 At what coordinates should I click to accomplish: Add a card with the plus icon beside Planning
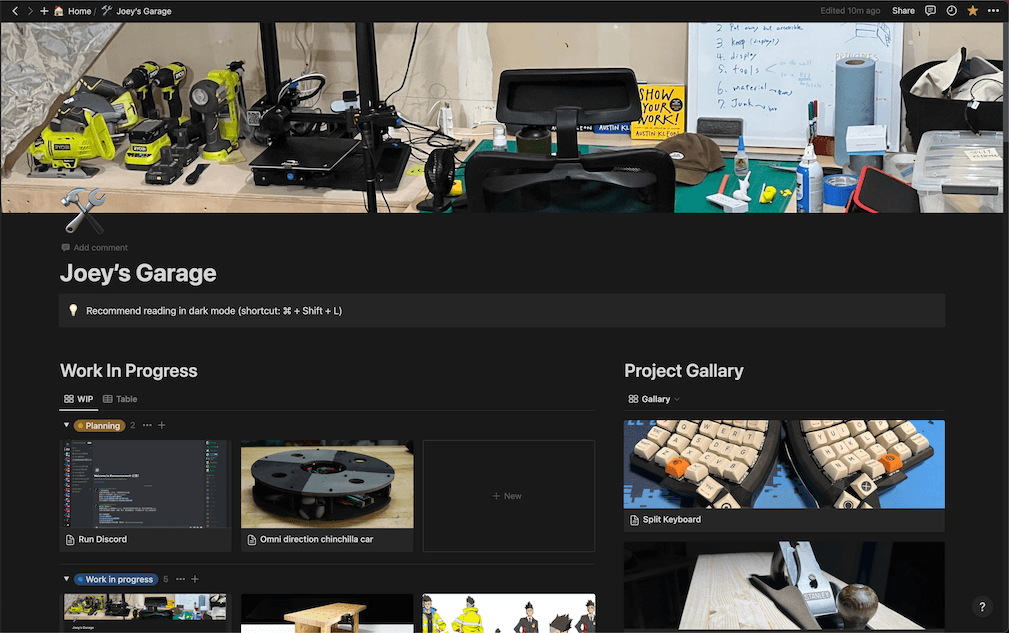click(161, 425)
